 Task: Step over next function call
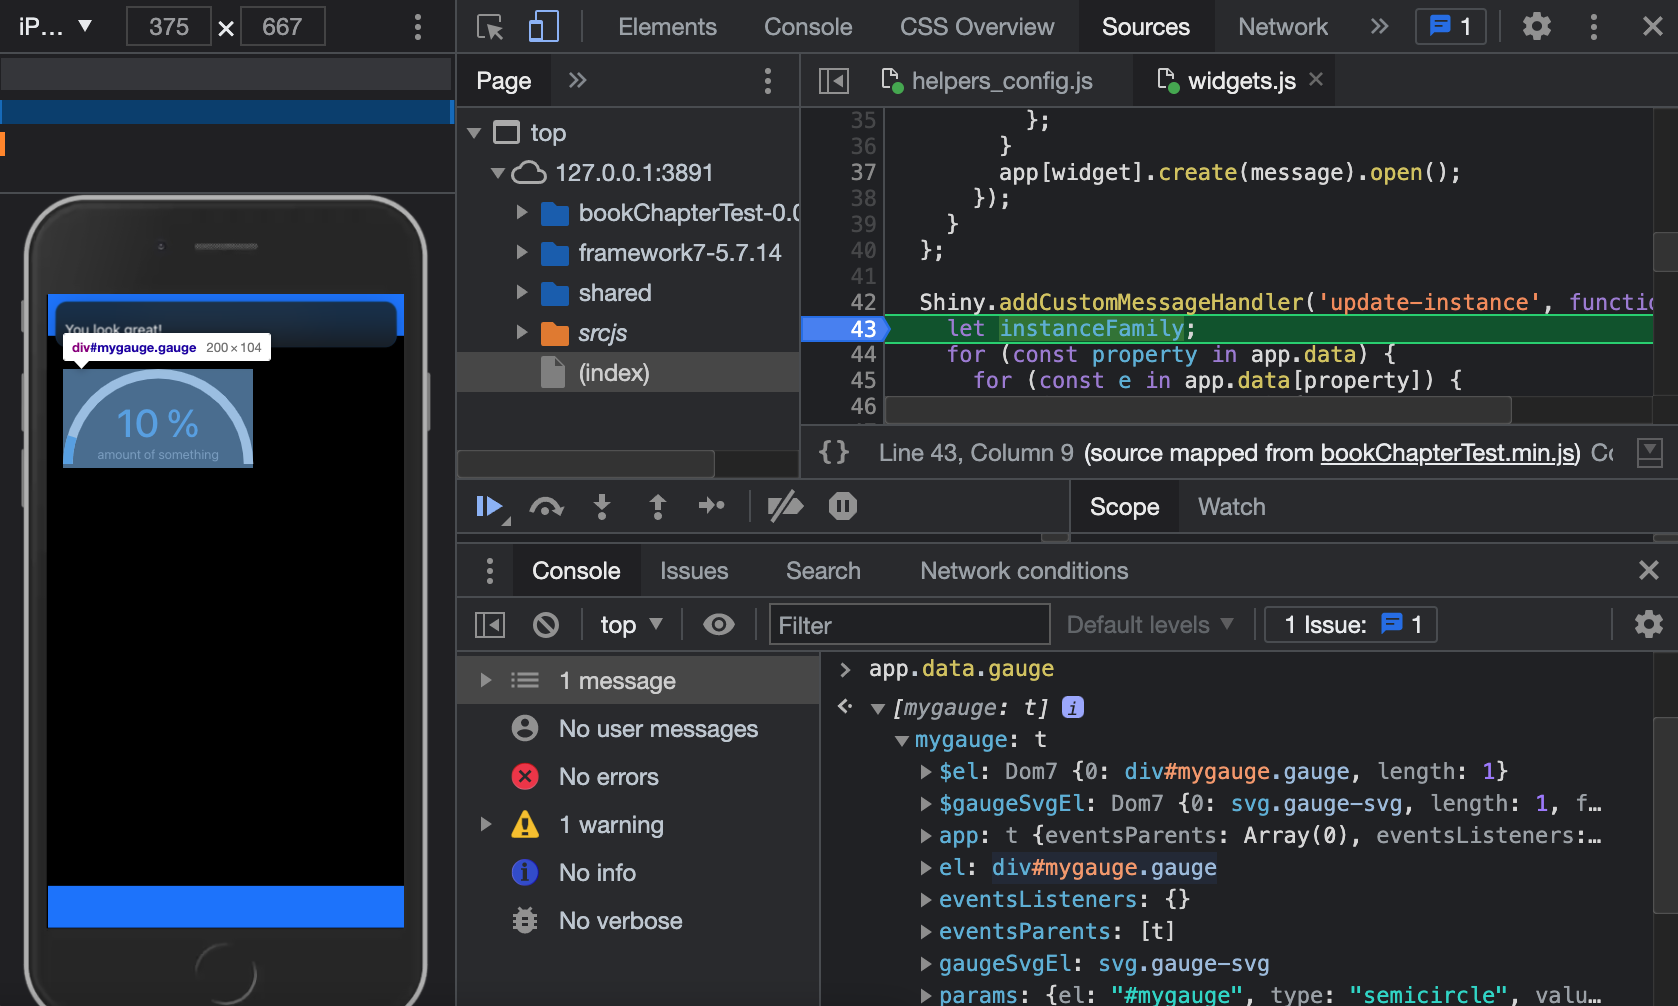pos(546,507)
